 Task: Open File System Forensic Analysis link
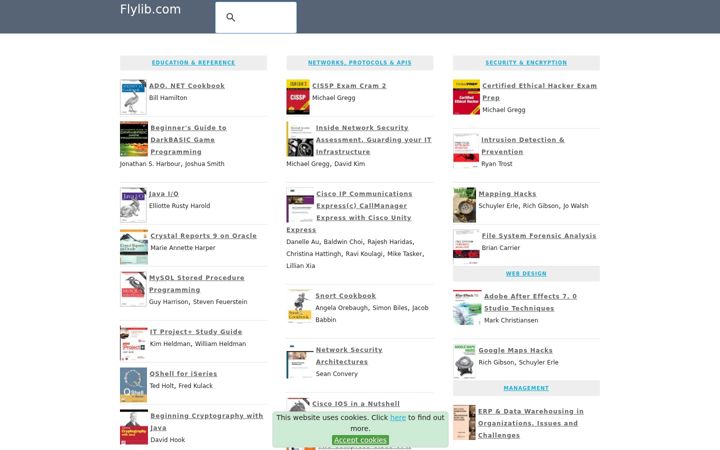(x=539, y=236)
